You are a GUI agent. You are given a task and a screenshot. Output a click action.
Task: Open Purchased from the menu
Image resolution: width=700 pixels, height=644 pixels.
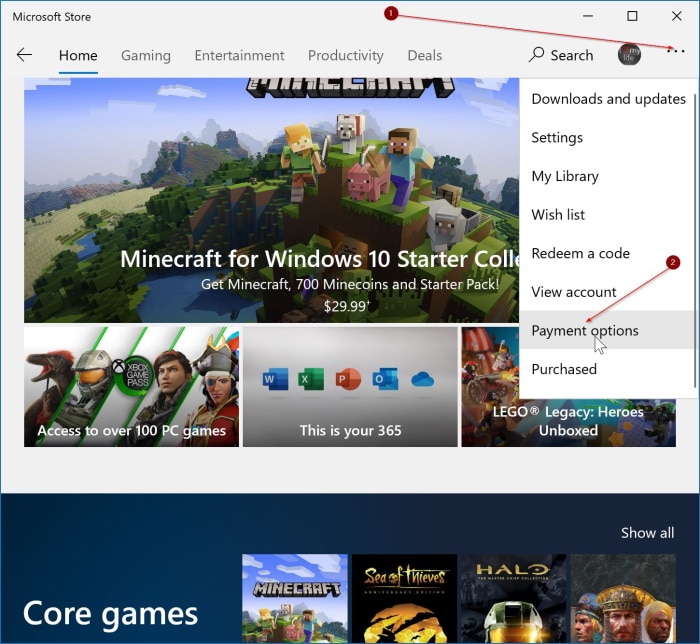[x=608, y=369]
